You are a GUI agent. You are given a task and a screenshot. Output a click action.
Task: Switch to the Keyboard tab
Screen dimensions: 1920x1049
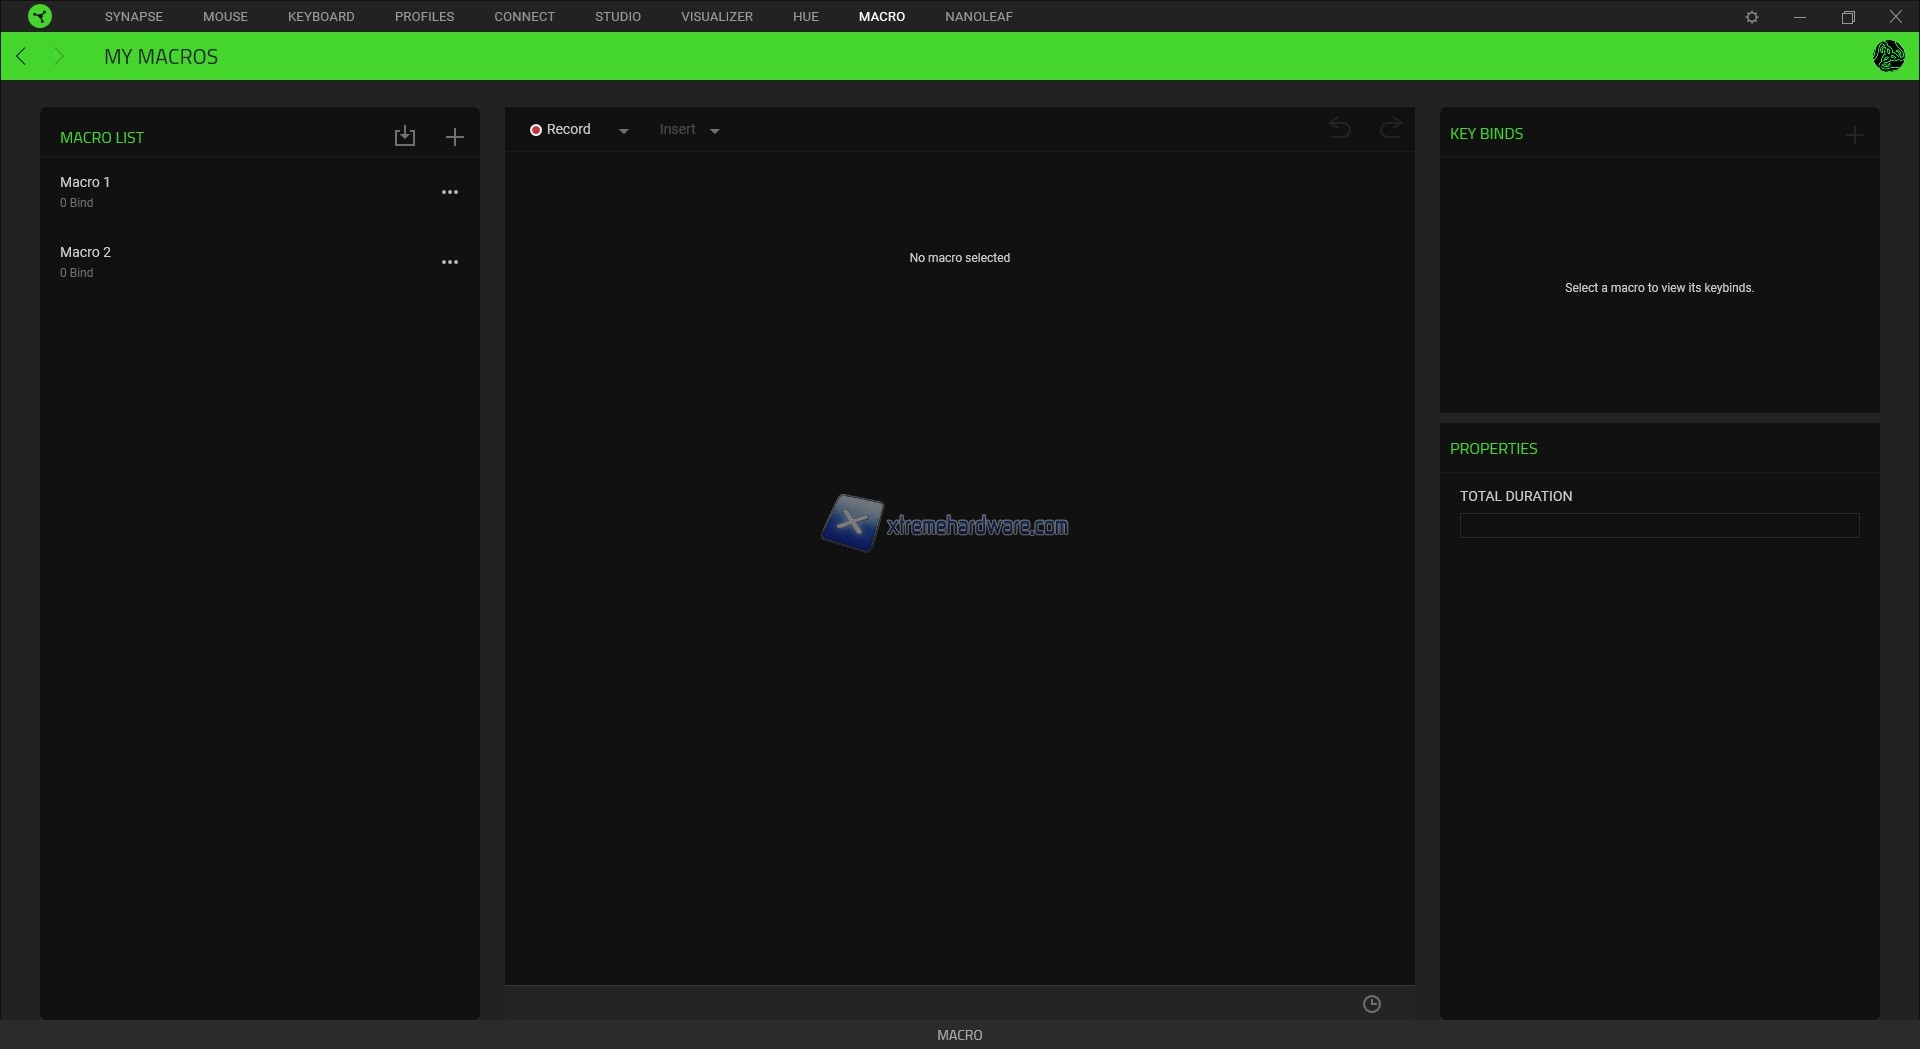coord(321,17)
